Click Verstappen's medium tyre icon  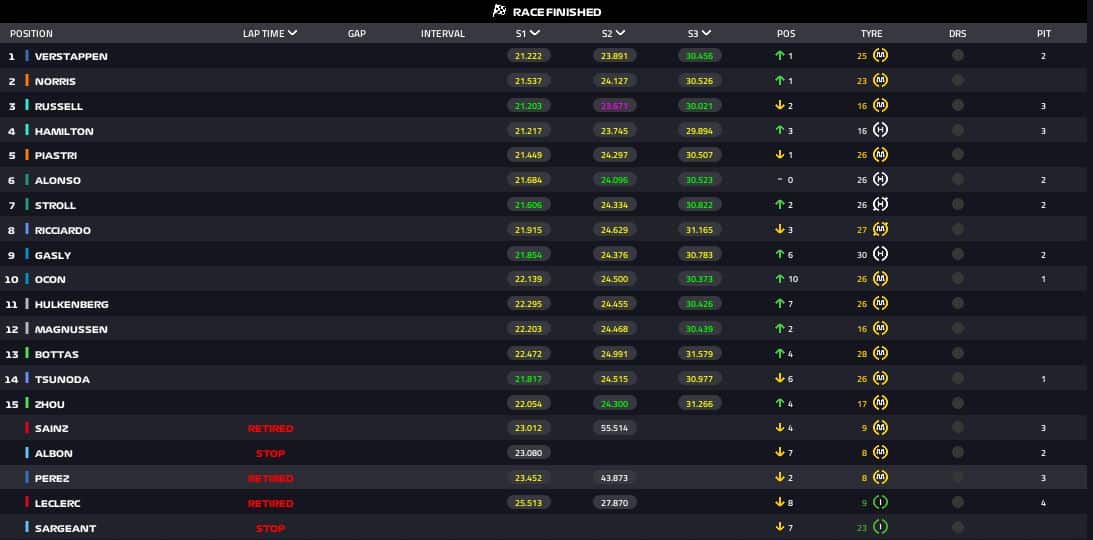tap(880, 56)
